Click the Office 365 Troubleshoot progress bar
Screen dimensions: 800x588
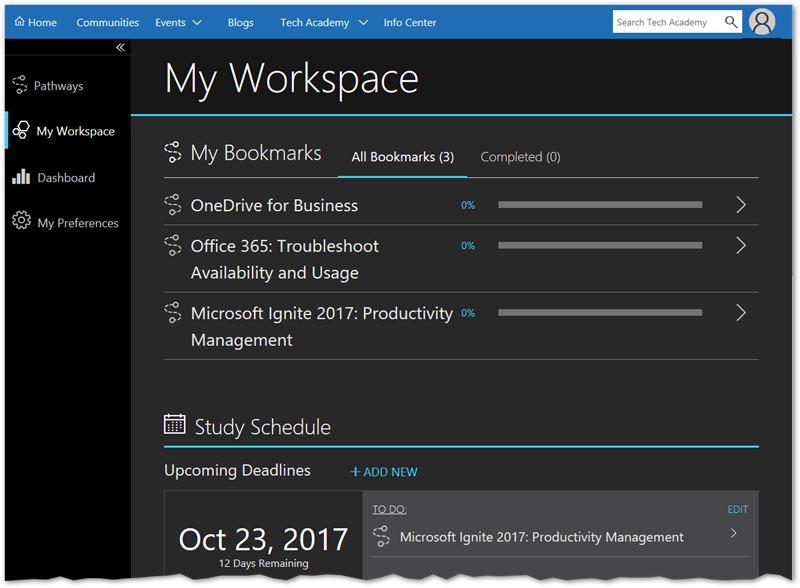click(600, 246)
